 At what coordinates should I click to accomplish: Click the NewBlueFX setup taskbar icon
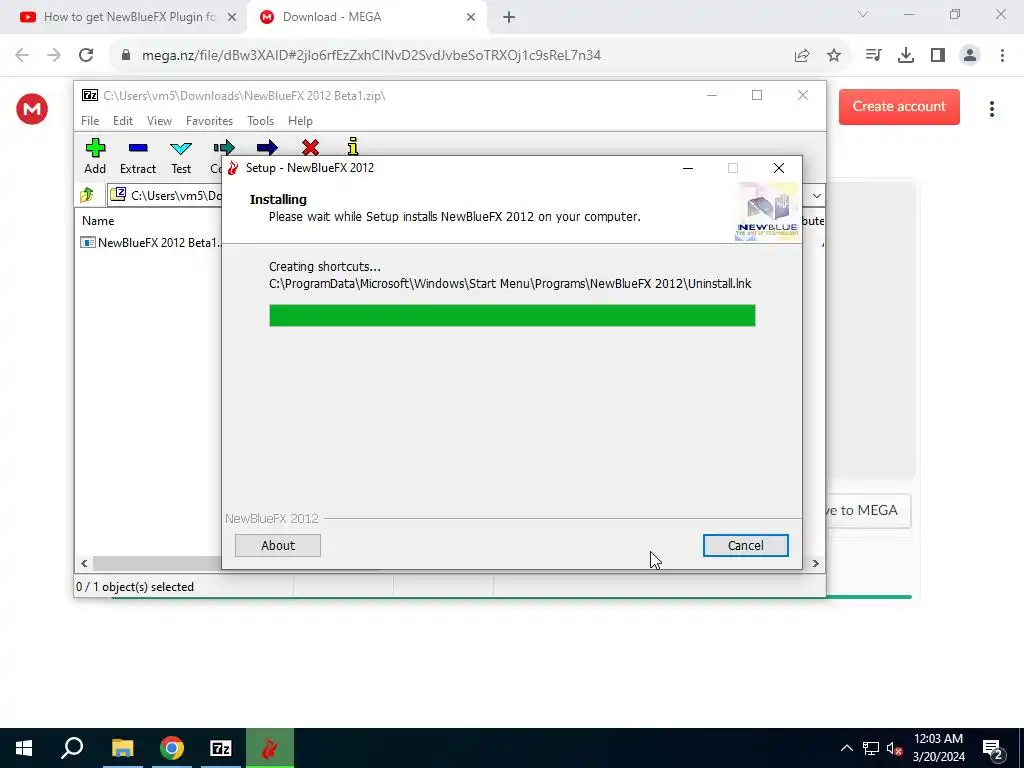click(270, 748)
